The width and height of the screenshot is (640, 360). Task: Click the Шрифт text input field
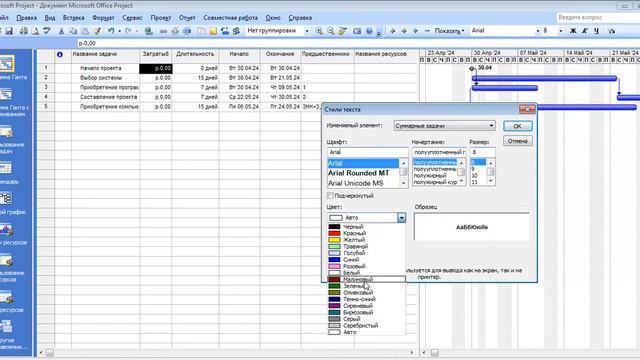367,152
